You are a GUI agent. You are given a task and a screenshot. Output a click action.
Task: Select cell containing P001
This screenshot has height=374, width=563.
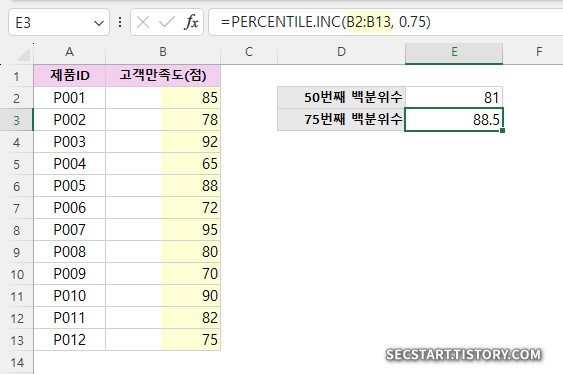coord(70,98)
